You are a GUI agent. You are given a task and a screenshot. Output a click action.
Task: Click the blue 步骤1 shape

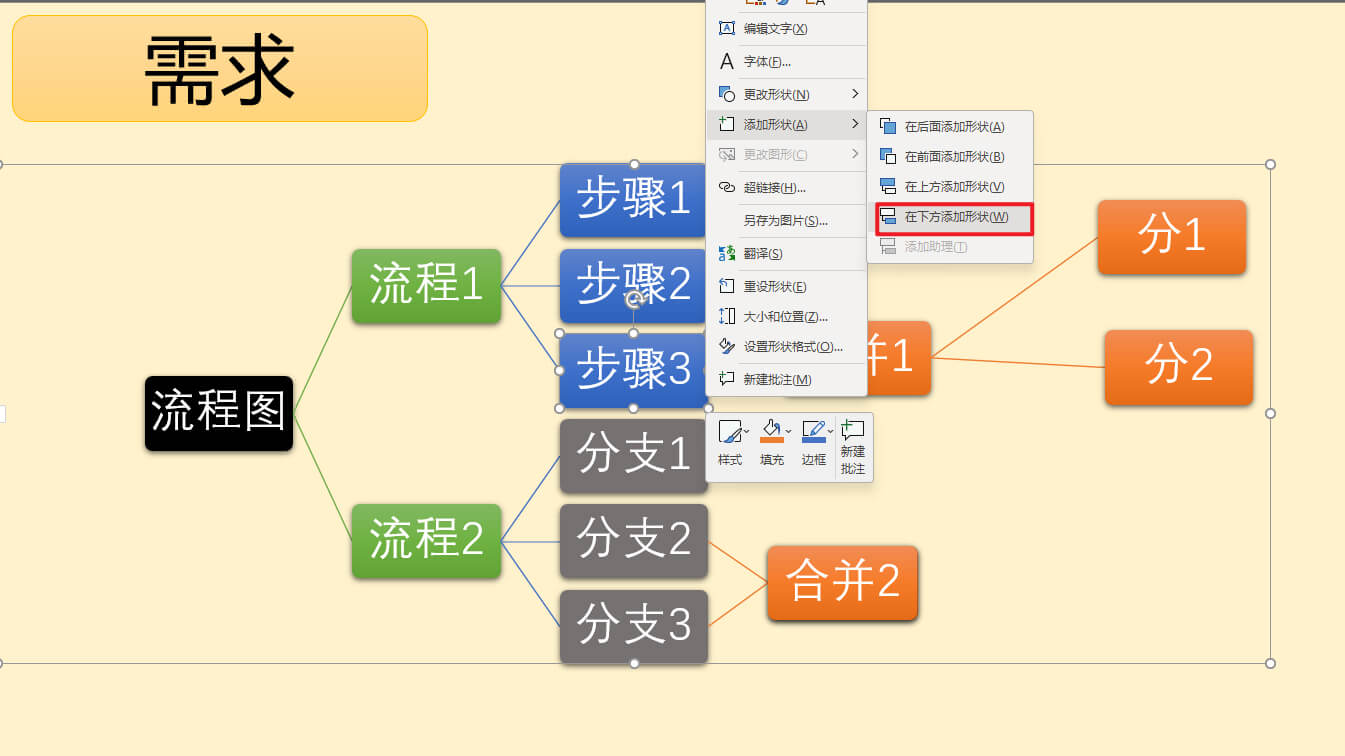click(x=633, y=200)
